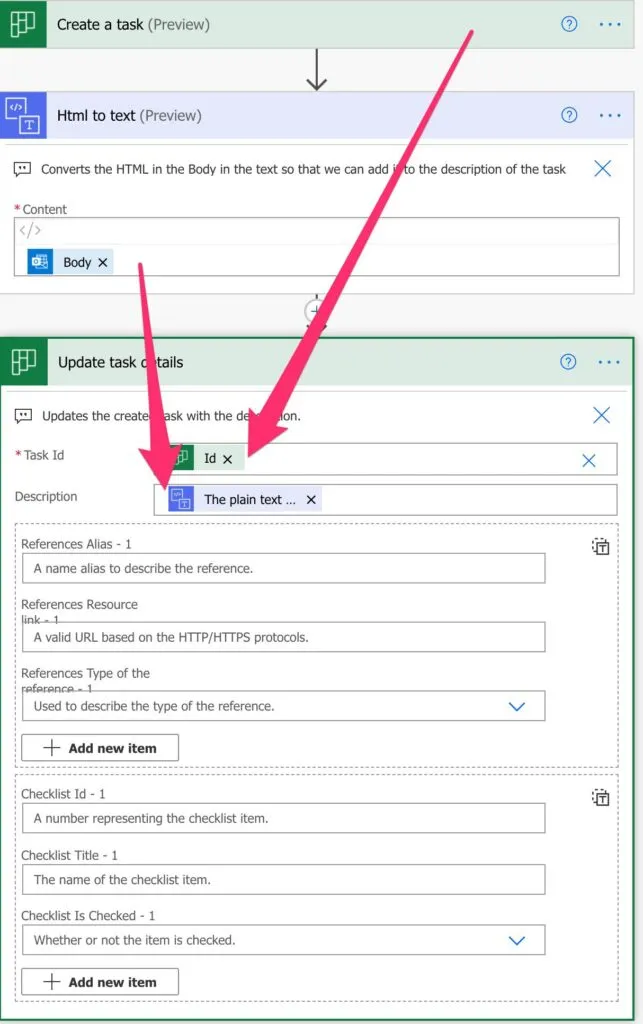Clear the Task Id field value
Viewport: 643px width, 1024px height.
point(589,460)
